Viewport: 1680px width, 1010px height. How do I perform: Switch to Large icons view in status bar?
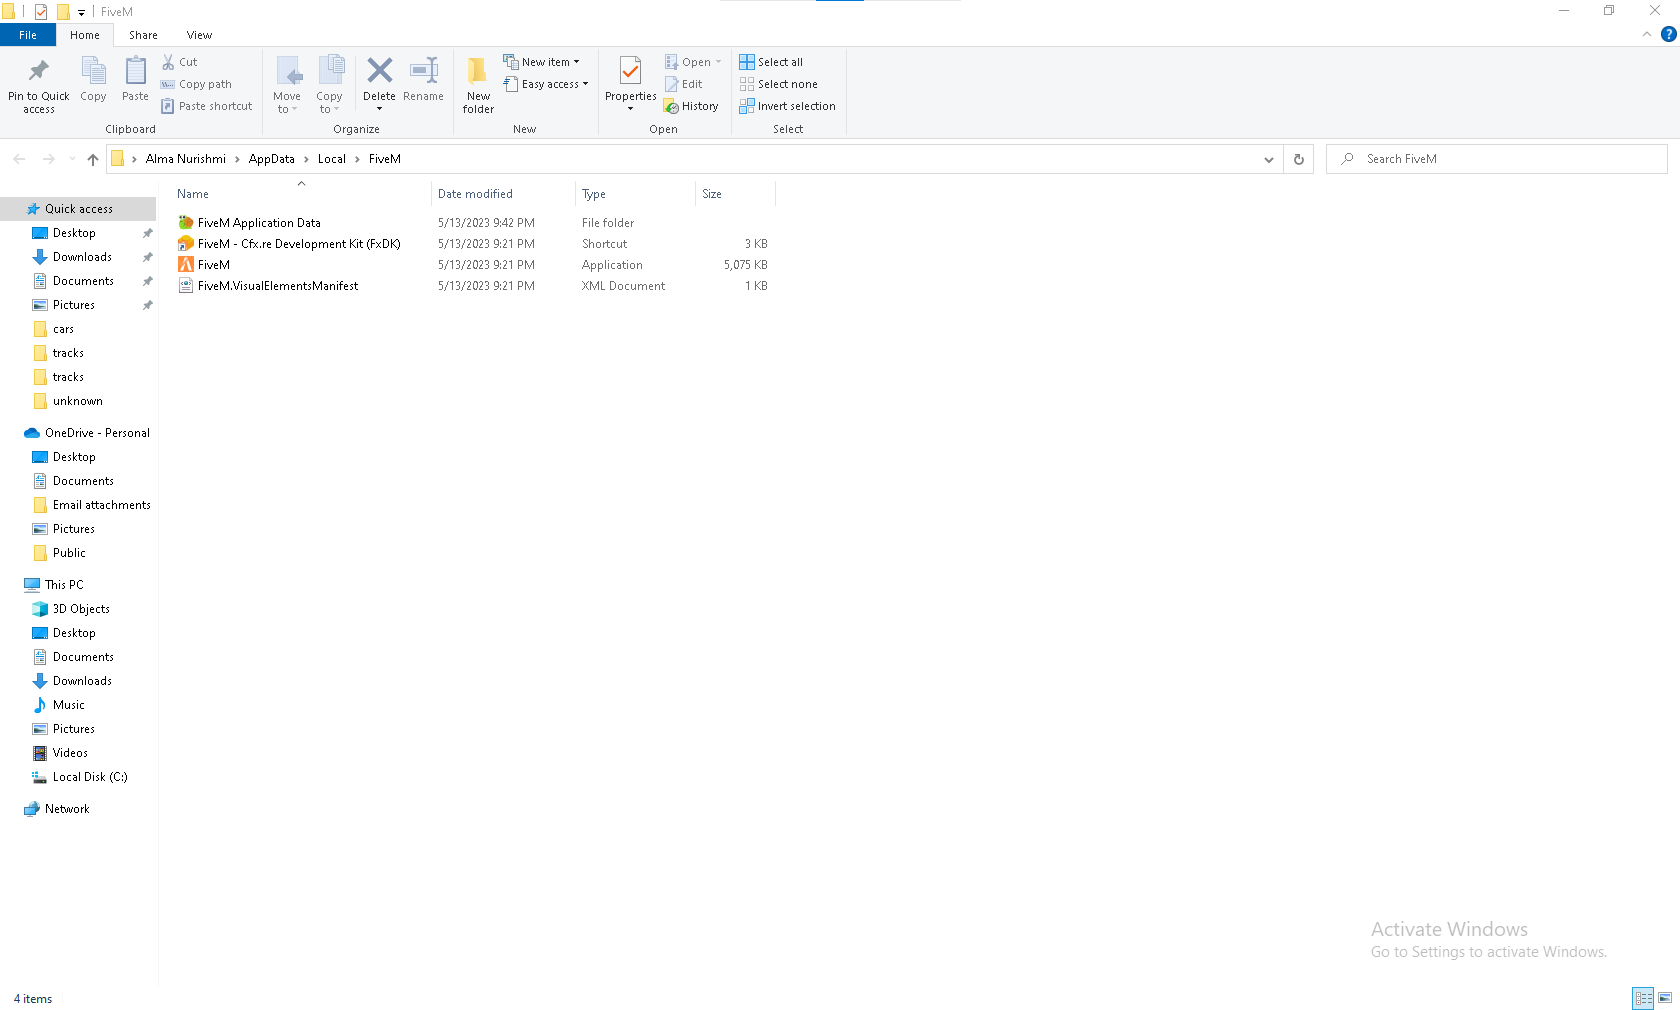[1665, 998]
